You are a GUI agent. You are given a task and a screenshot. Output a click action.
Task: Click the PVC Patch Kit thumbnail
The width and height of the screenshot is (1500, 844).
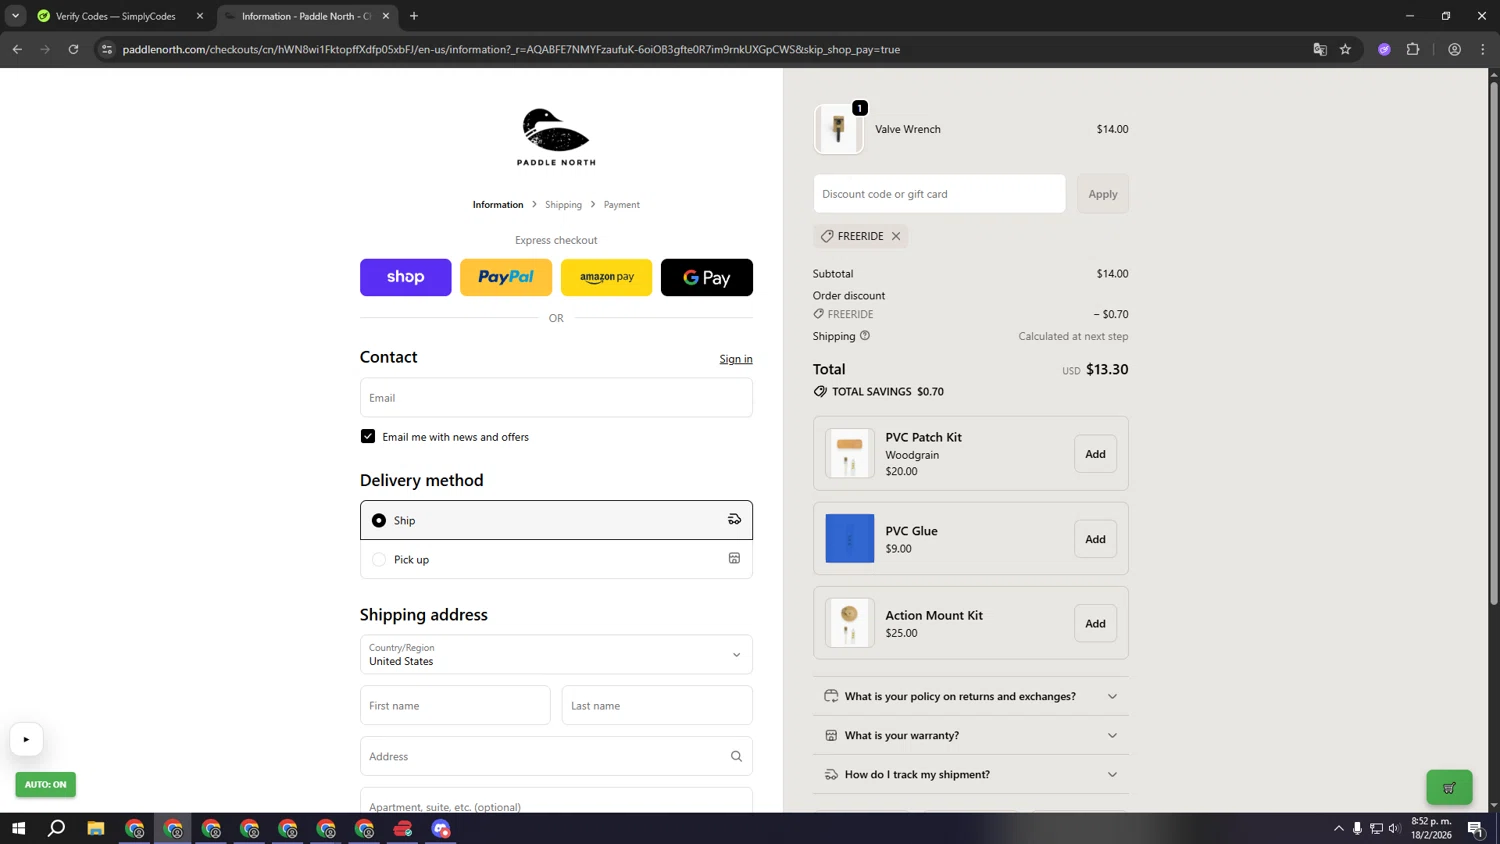(850, 453)
